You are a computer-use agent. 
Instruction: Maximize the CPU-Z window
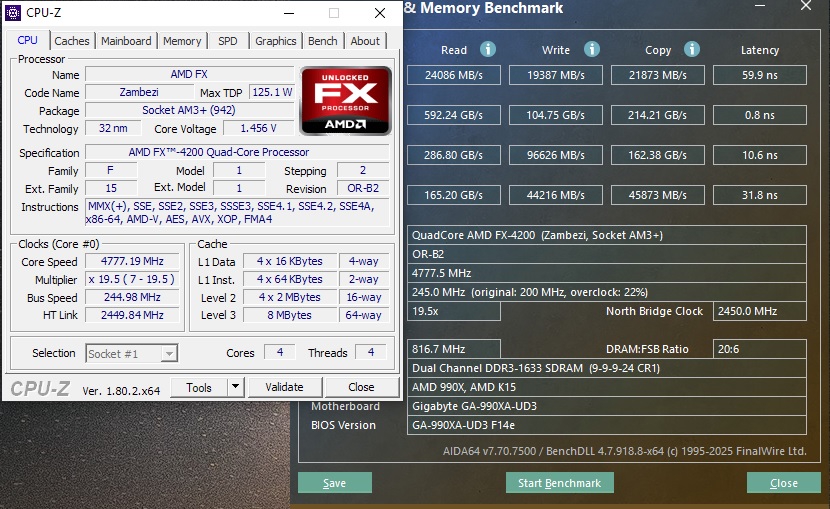pyautogui.click(x=334, y=13)
